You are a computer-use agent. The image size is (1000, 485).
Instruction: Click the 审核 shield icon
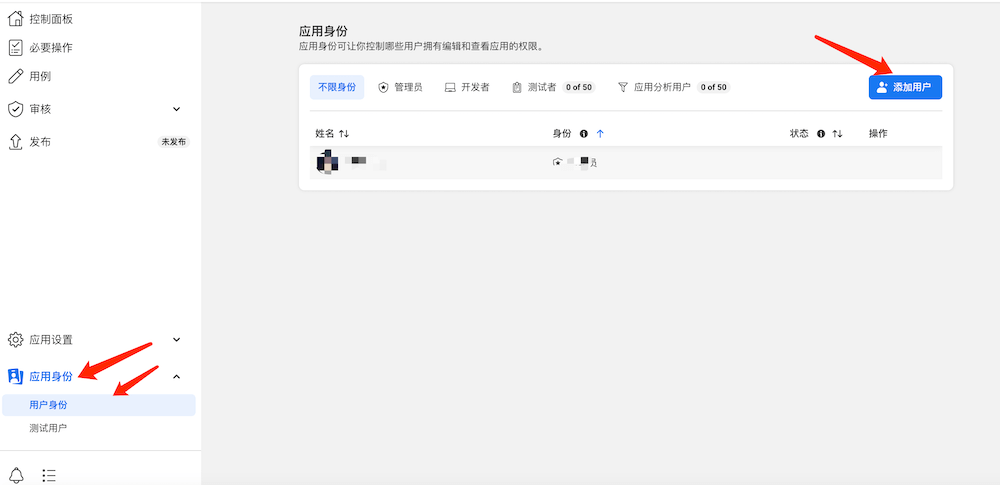point(15,108)
